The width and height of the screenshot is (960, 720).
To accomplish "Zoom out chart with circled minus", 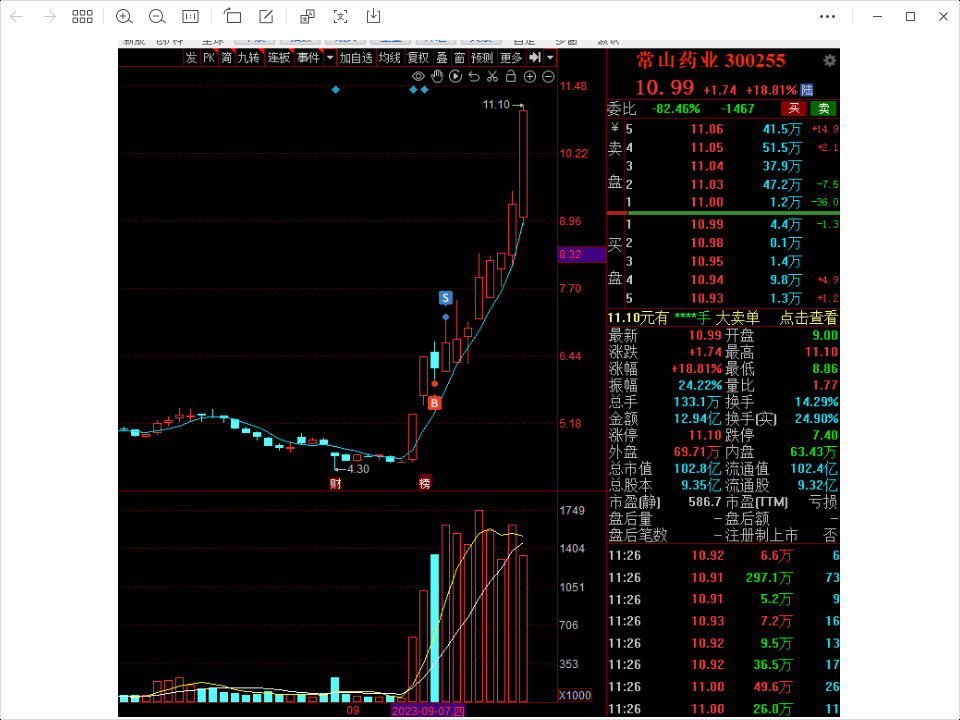I will tap(549, 77).
